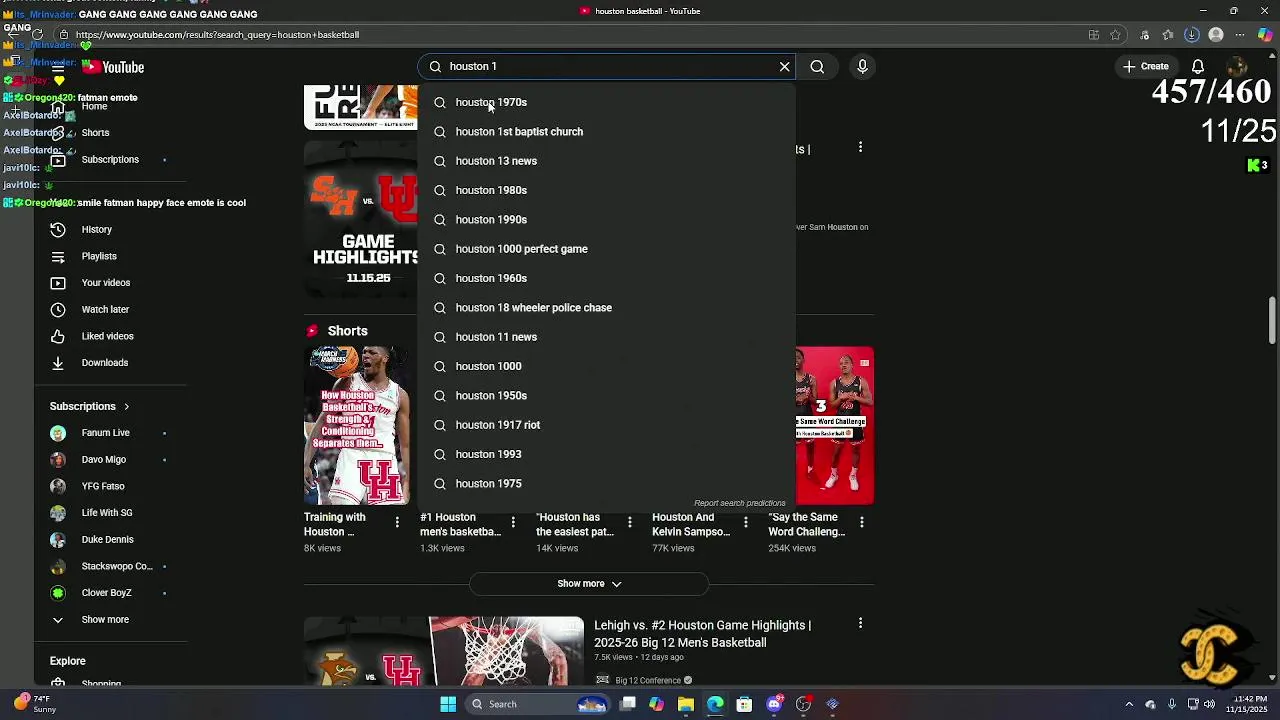Select suggestion houston 1917 riot
Viewport: 1280px width, 720px height.
point(606,425)
